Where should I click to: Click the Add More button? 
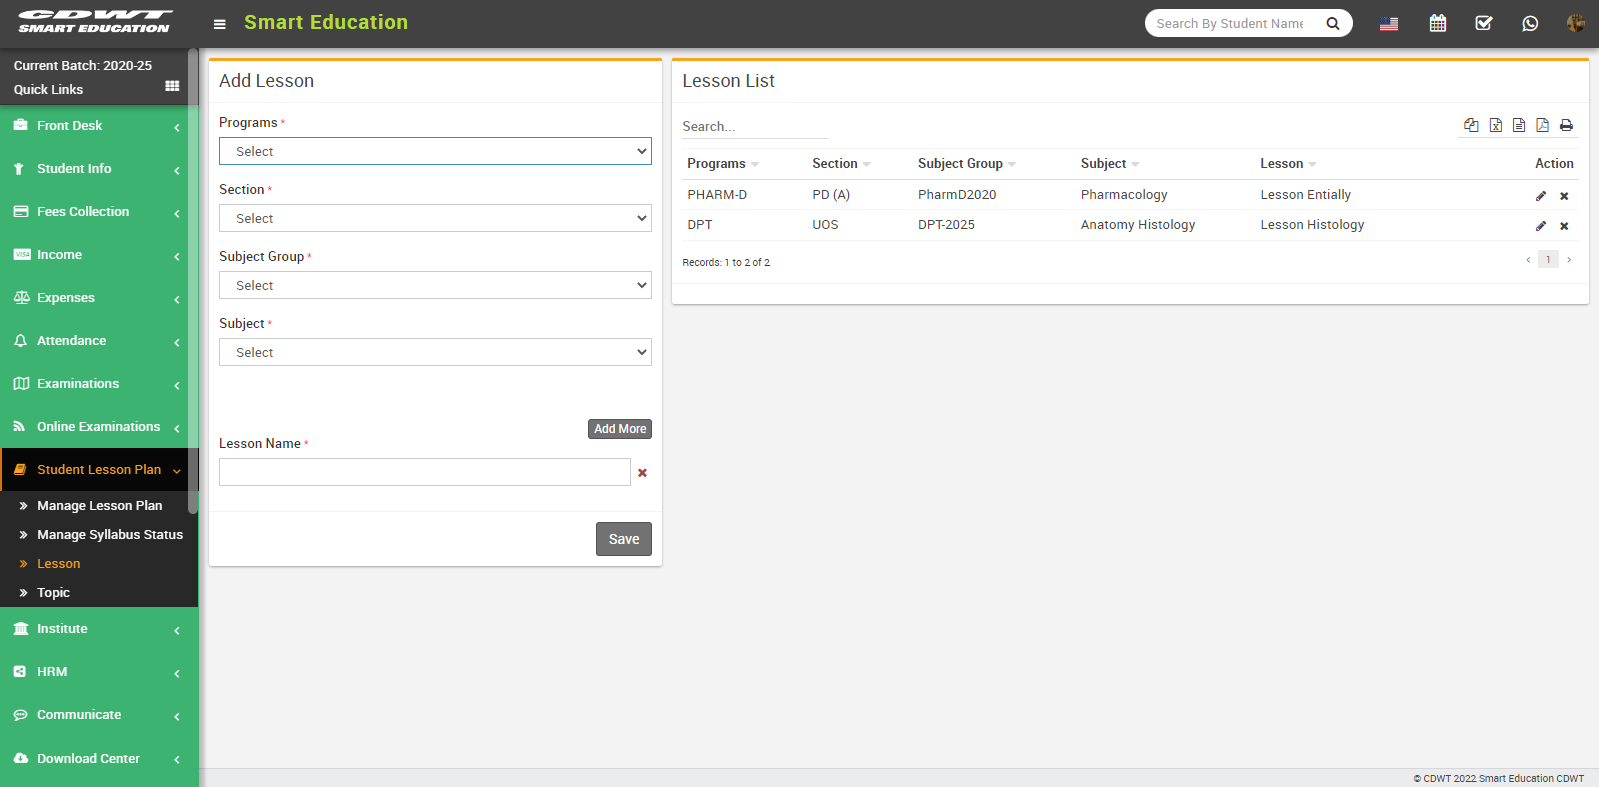click(x=620, y=429)
